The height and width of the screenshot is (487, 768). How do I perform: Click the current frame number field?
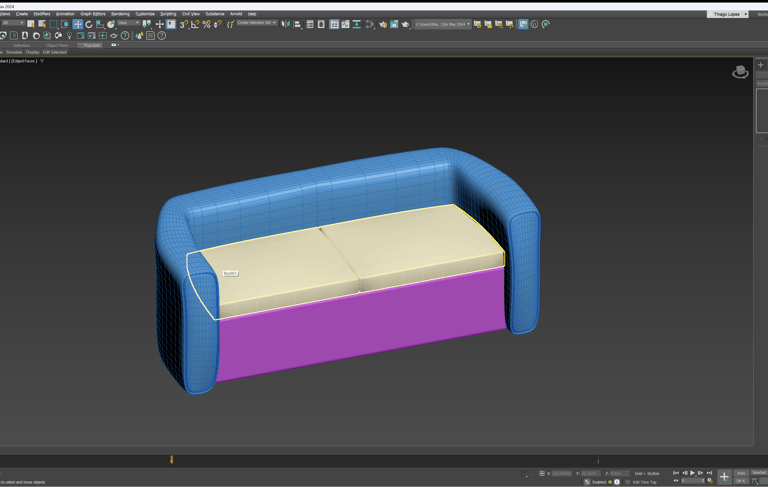693,481
